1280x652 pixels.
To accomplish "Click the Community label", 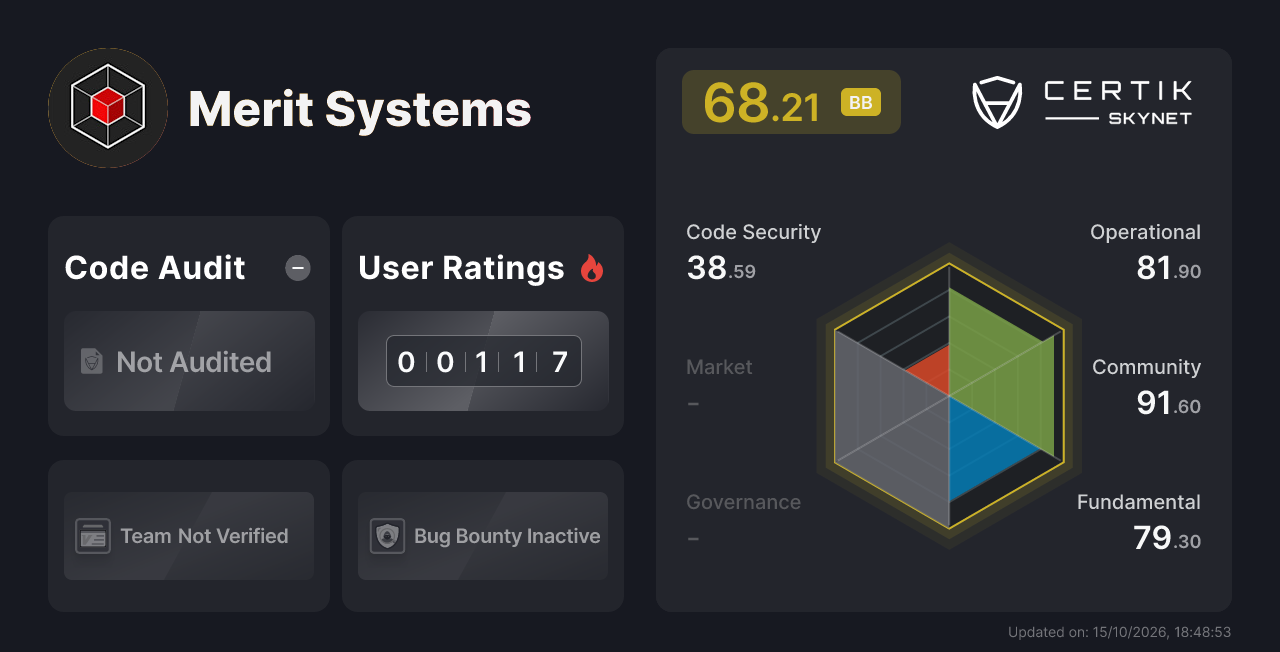I will click(1146, 367).
